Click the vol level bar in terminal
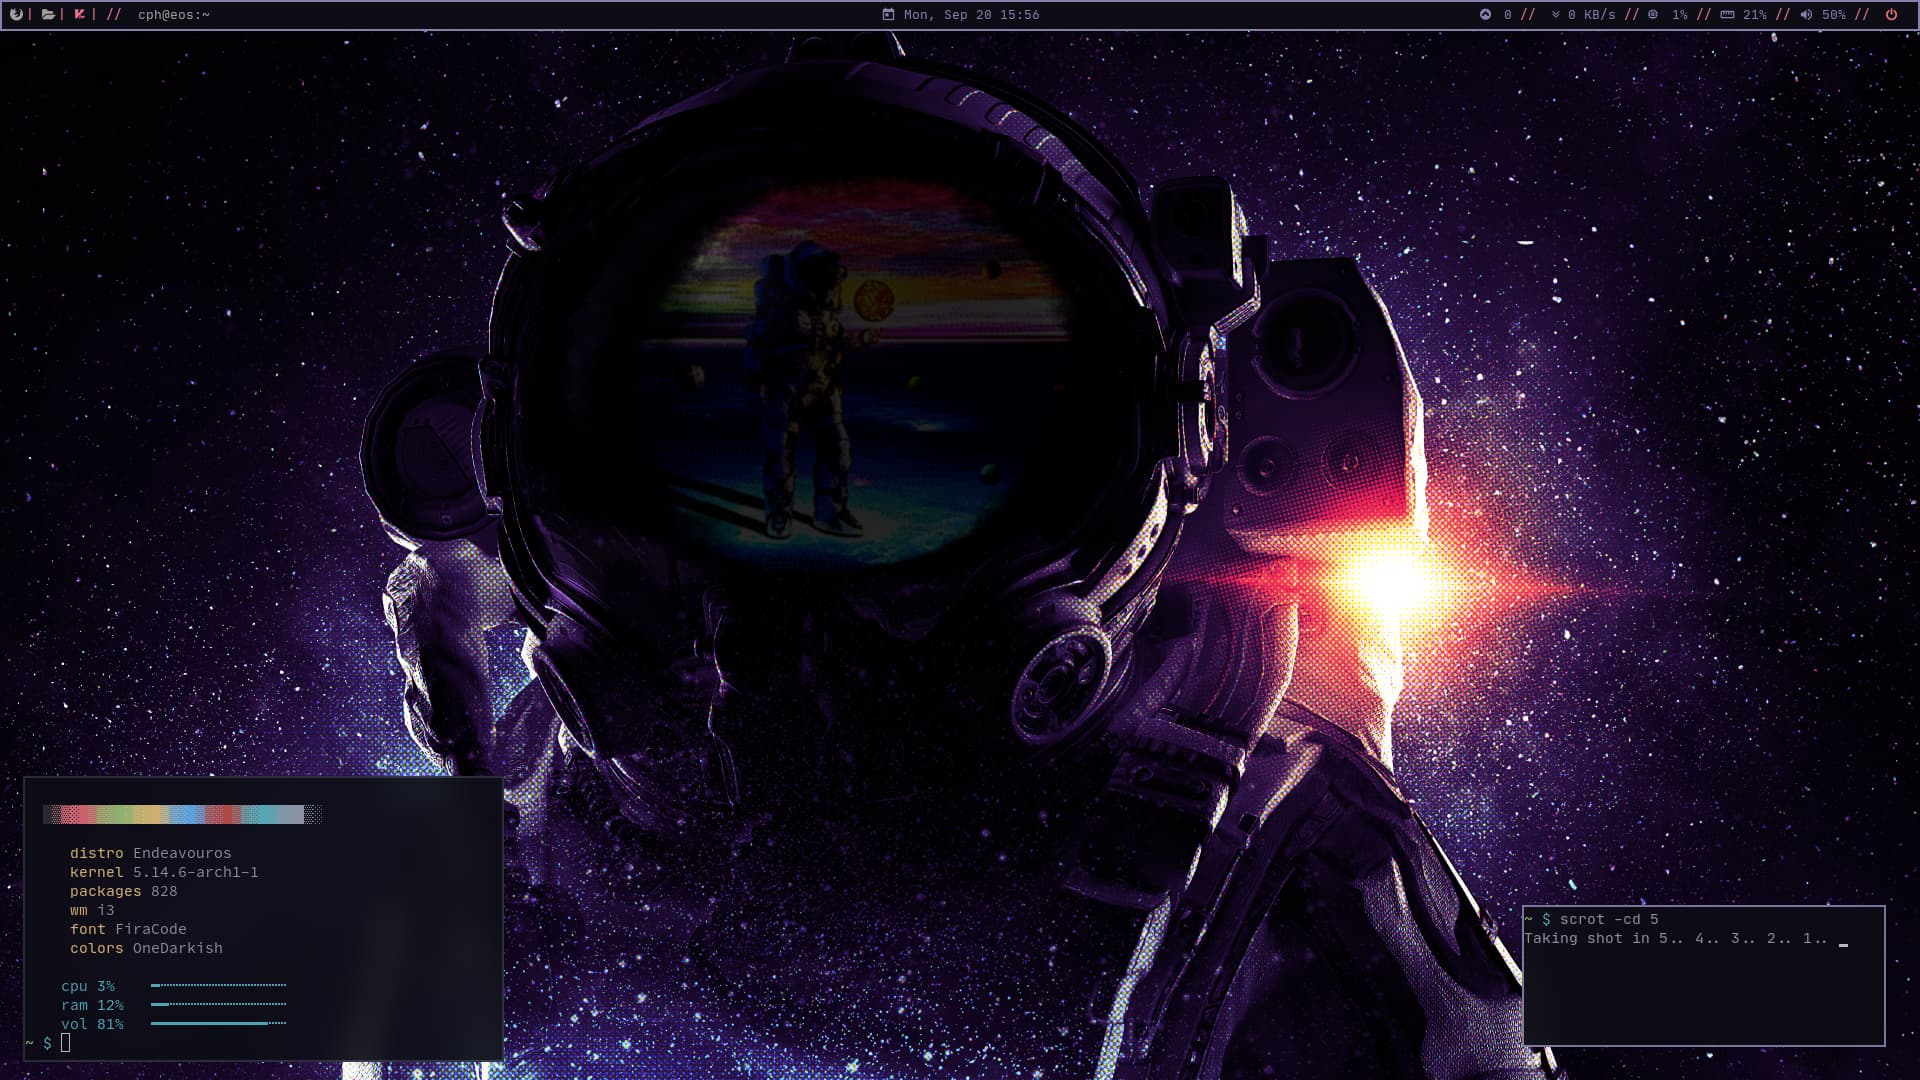The width and height of the screenshot is (1920, 1080). (218, 1023)
